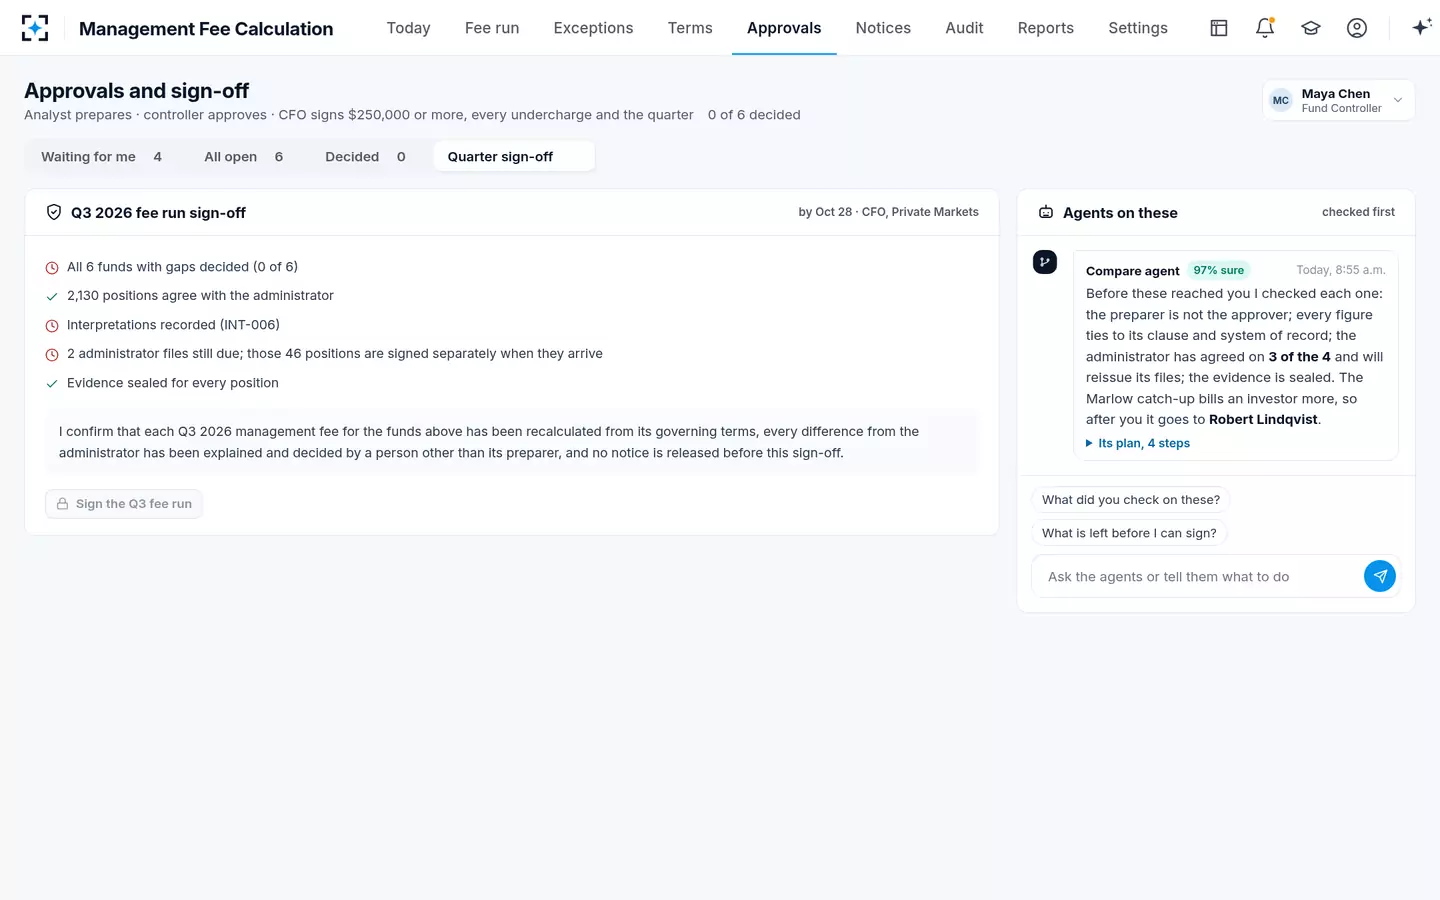Click the Compare agent avatar icon

(1045, 262)
